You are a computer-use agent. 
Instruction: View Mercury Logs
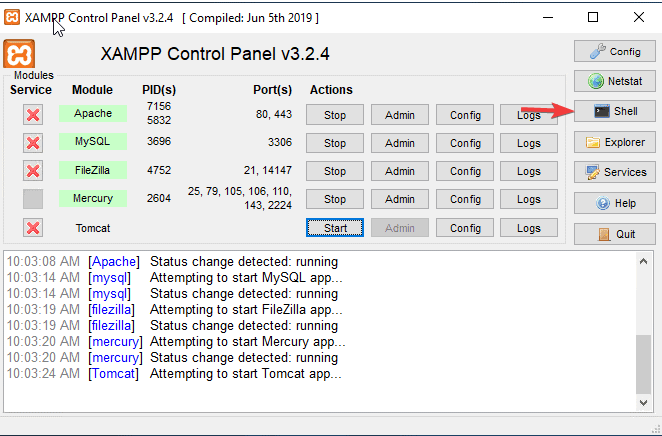tap(529, 199)
